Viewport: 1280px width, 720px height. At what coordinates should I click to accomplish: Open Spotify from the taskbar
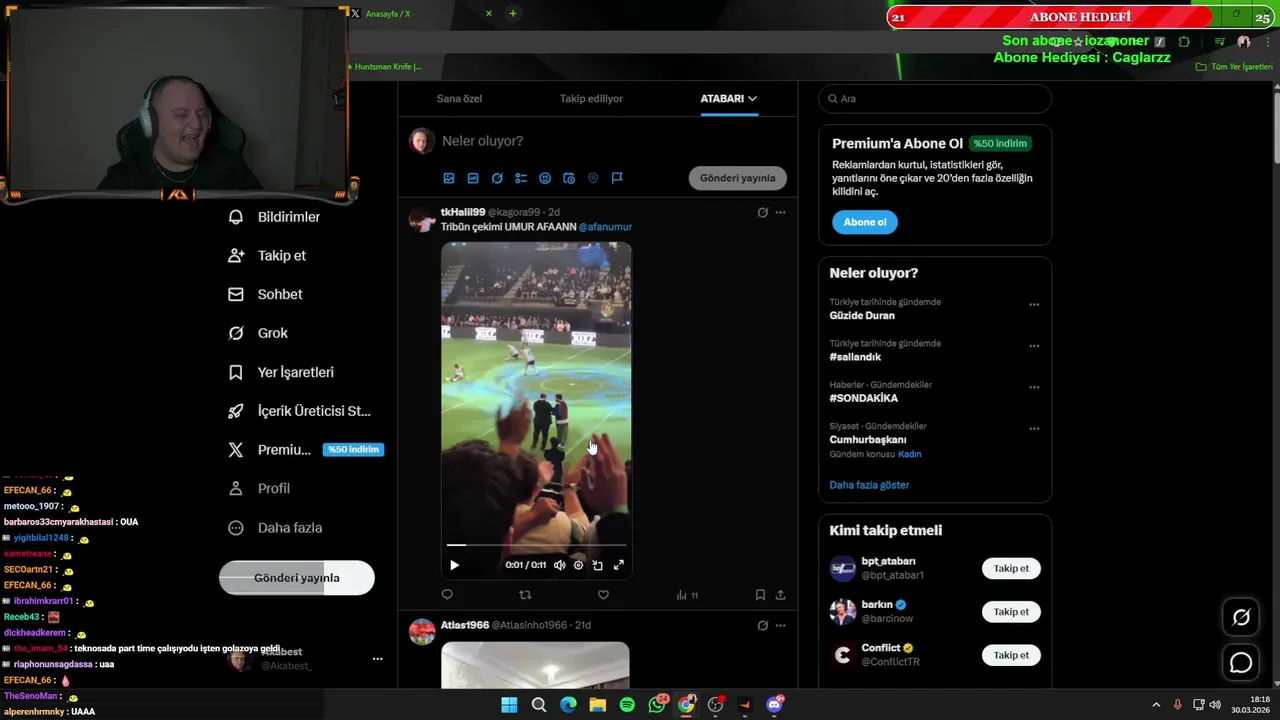coord(627,705)
